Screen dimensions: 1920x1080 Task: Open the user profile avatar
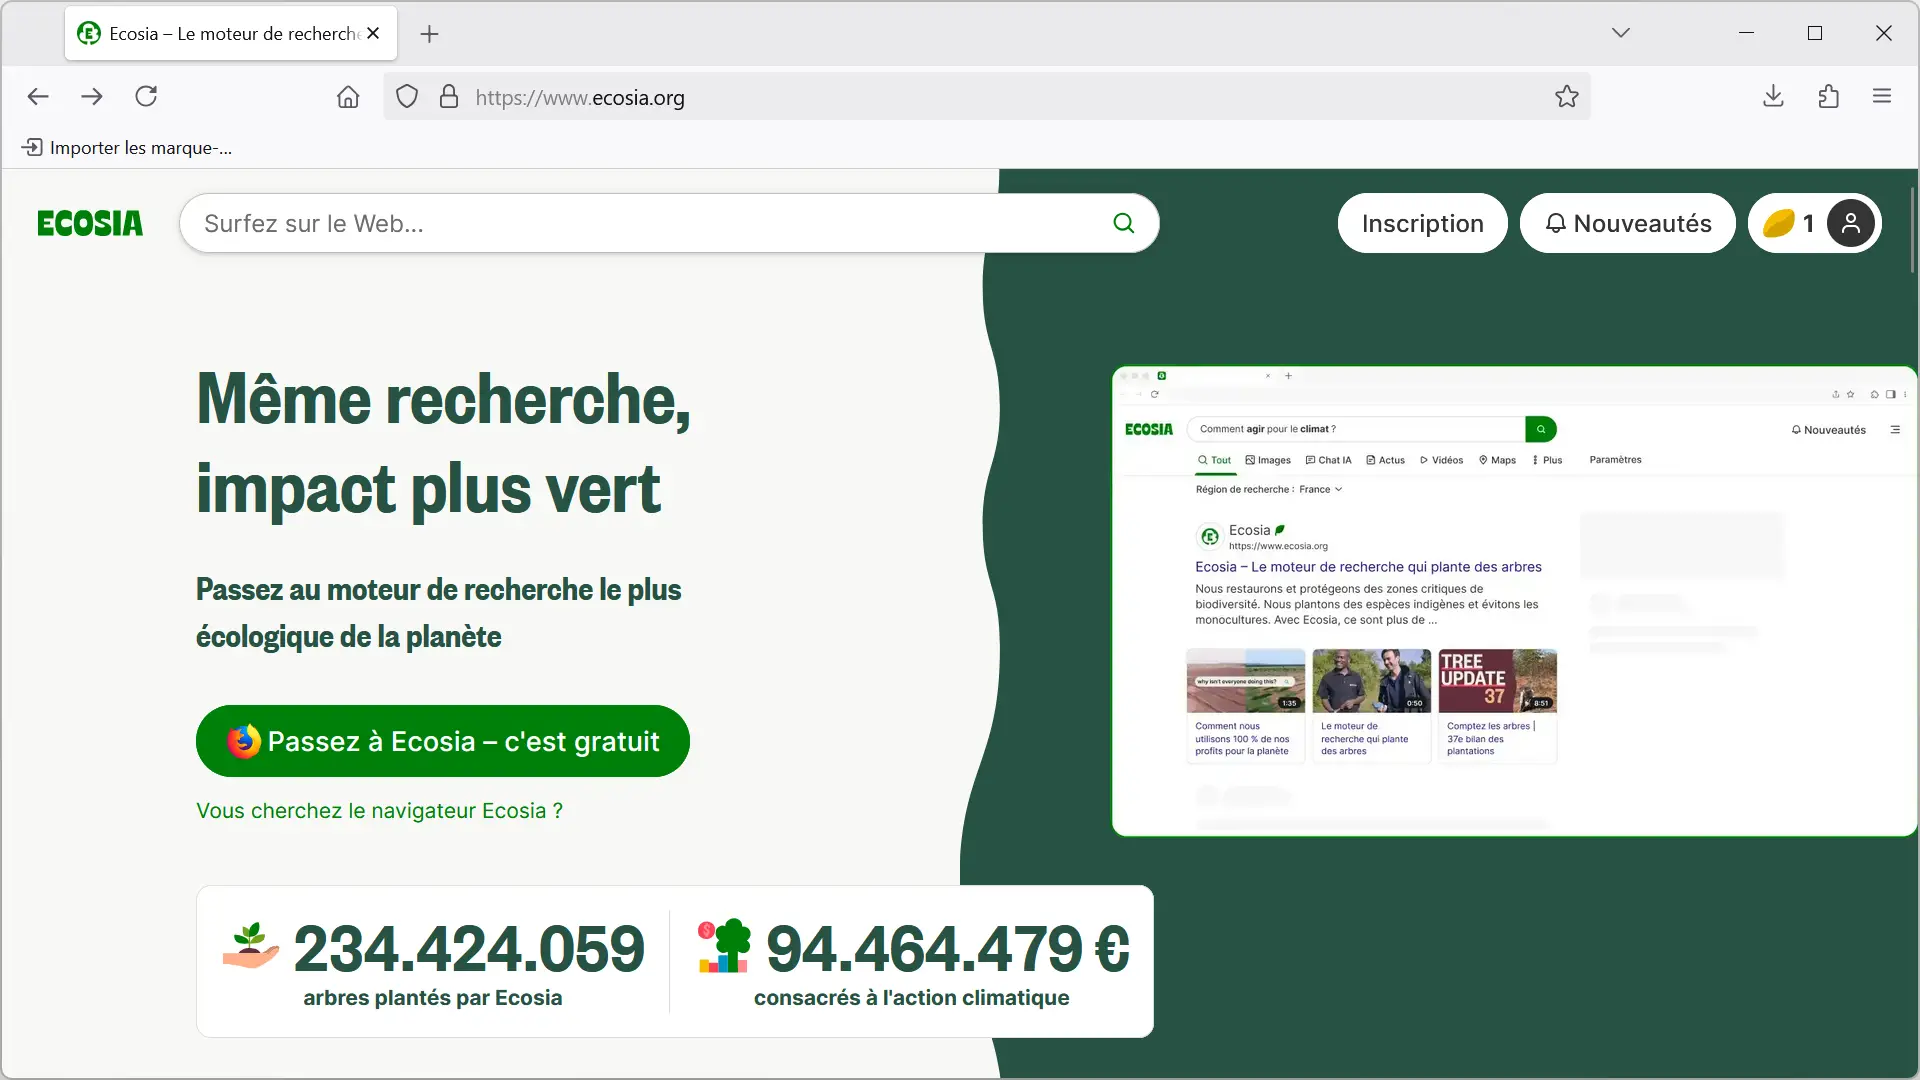click(1851, 223)
